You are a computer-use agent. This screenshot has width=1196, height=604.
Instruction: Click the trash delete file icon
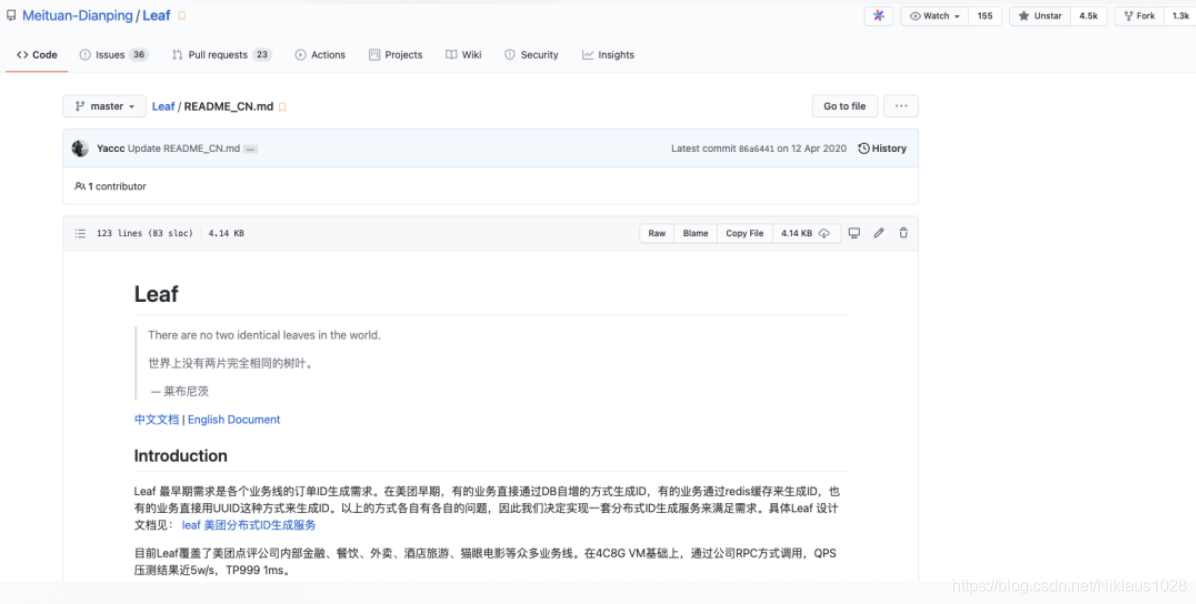click(903, 233)
